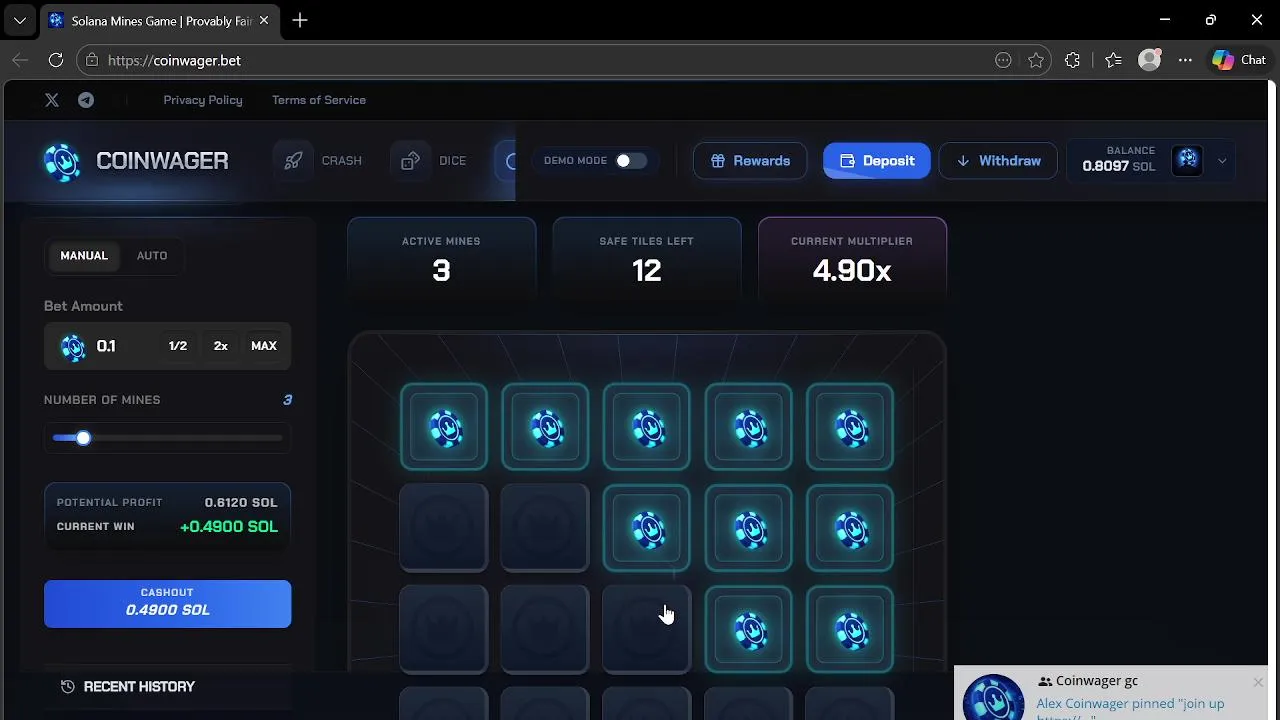Cash out 0.4900 SOL
Screen dimensions: 1280x720
168,604
